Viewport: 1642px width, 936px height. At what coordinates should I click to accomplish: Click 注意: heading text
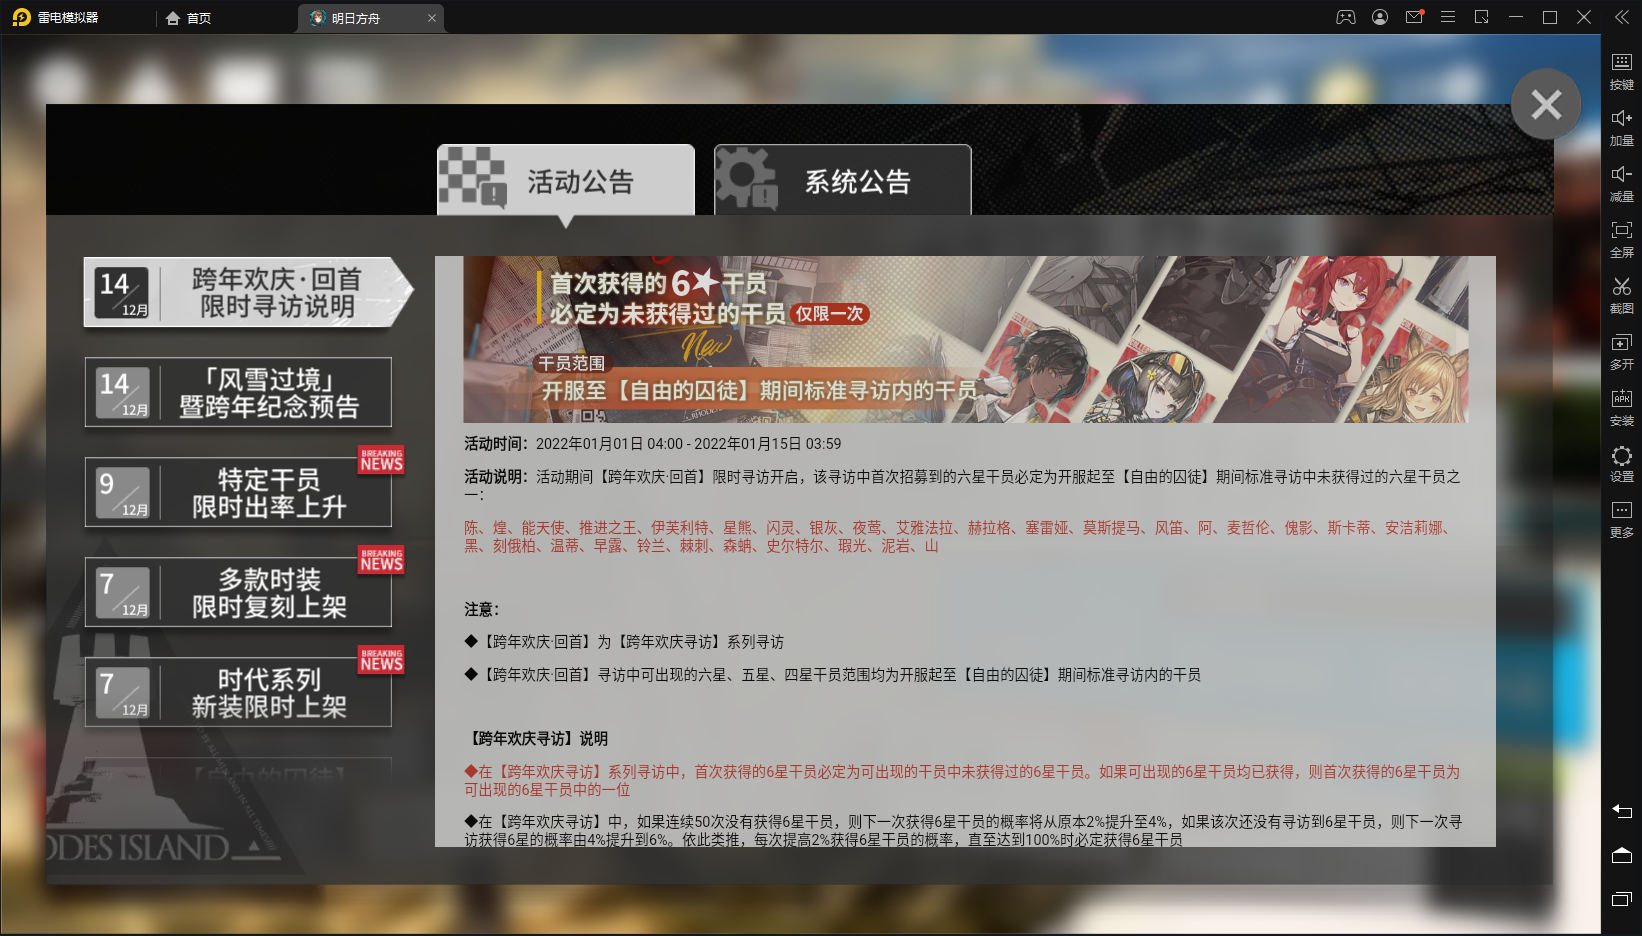click(x=482, y=609)
